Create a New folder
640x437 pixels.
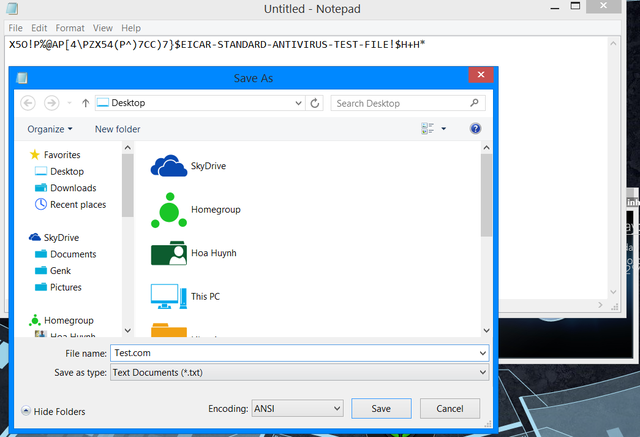tap(118, 129)
